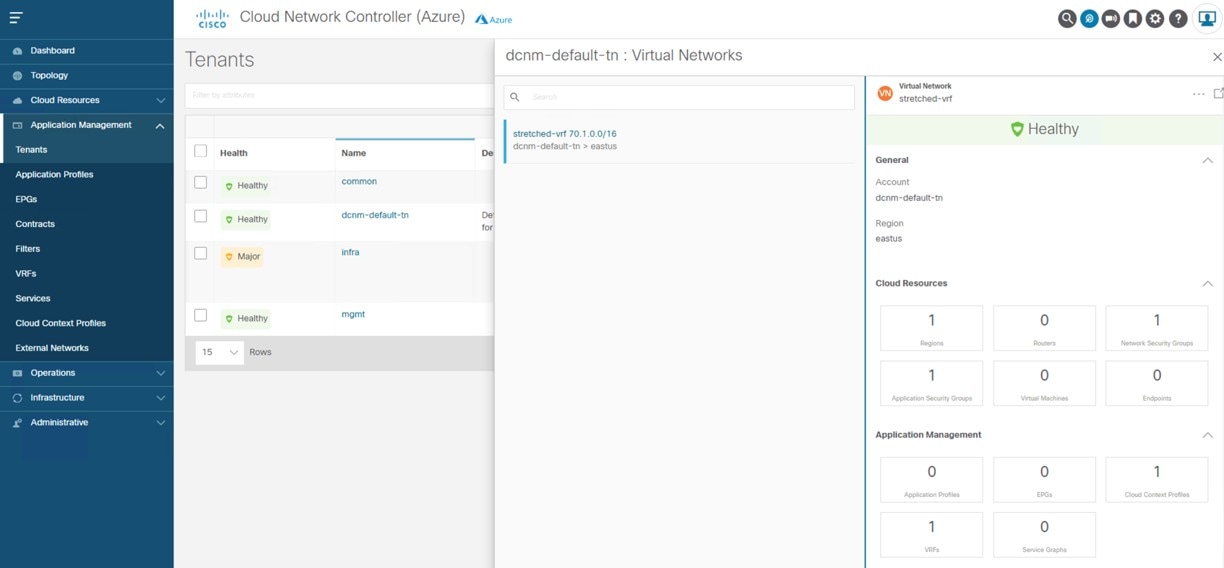Click the Administrative sidebar icon
Screen dimensions: 1224x568
click(17, 423)
